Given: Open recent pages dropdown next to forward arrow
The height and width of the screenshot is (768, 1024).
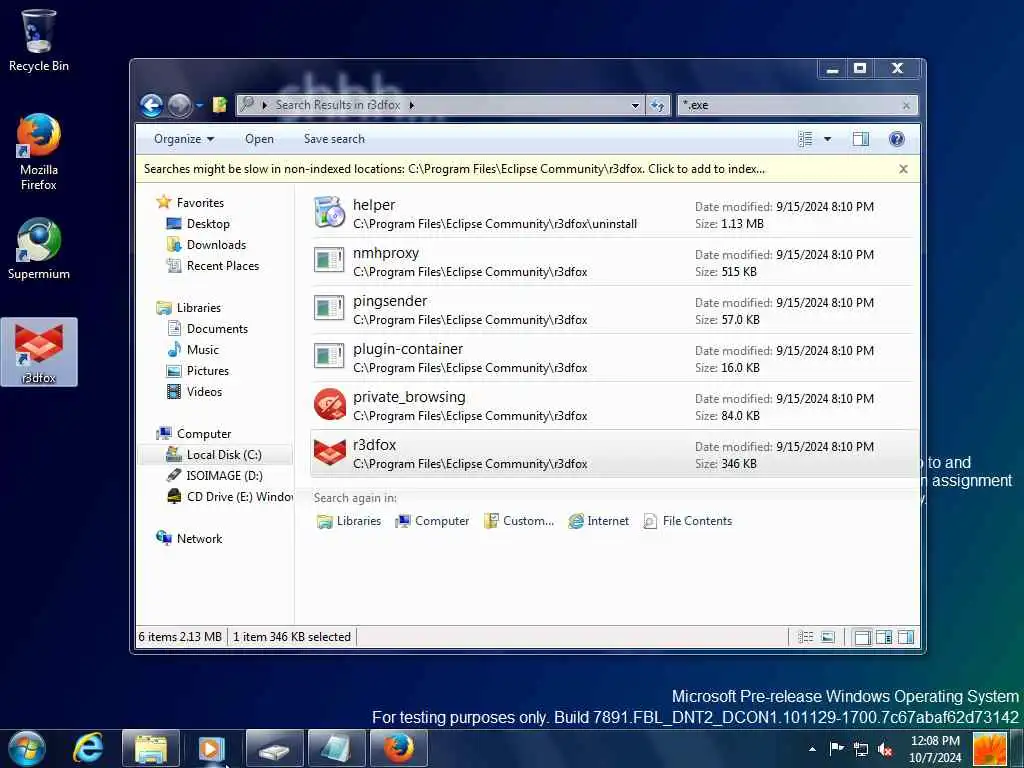Looking at the screenshot, I should click(x=199, y=105).
